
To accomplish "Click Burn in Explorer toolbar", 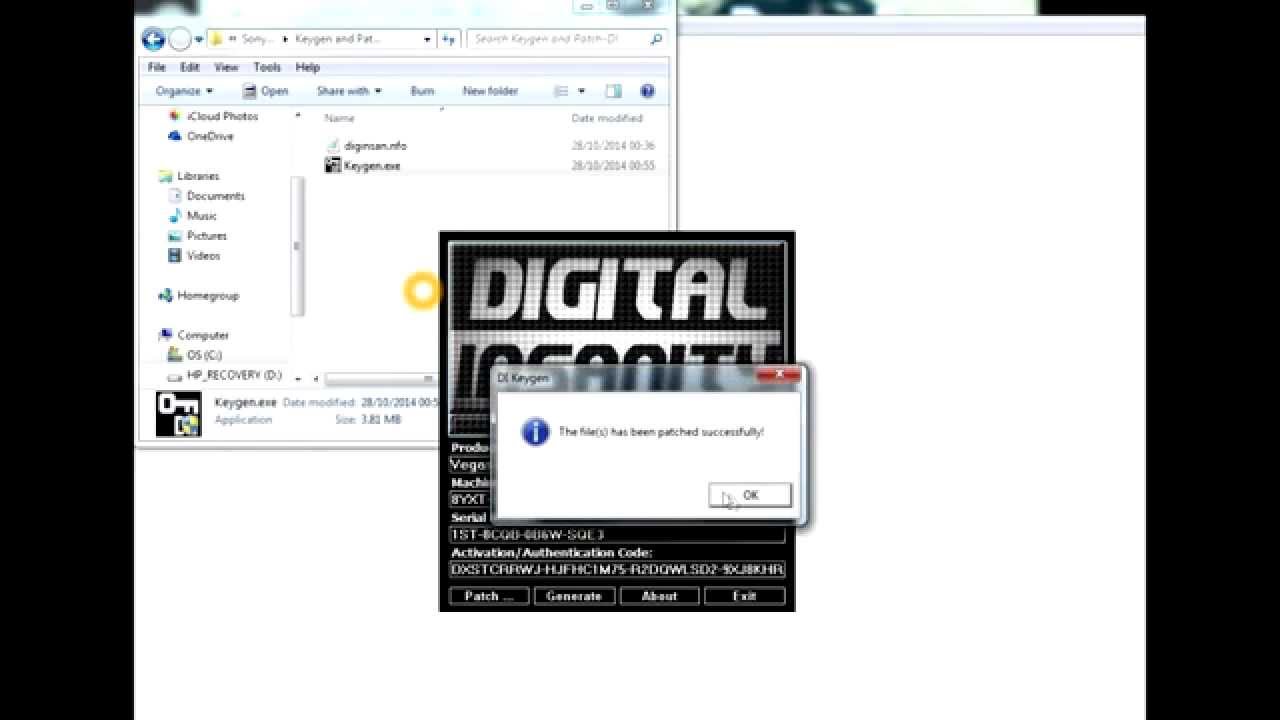I will [x=422, y=91].
